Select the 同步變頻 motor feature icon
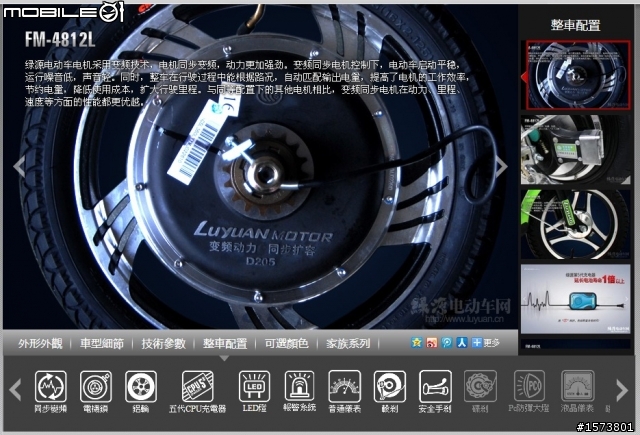 [51, 386]
